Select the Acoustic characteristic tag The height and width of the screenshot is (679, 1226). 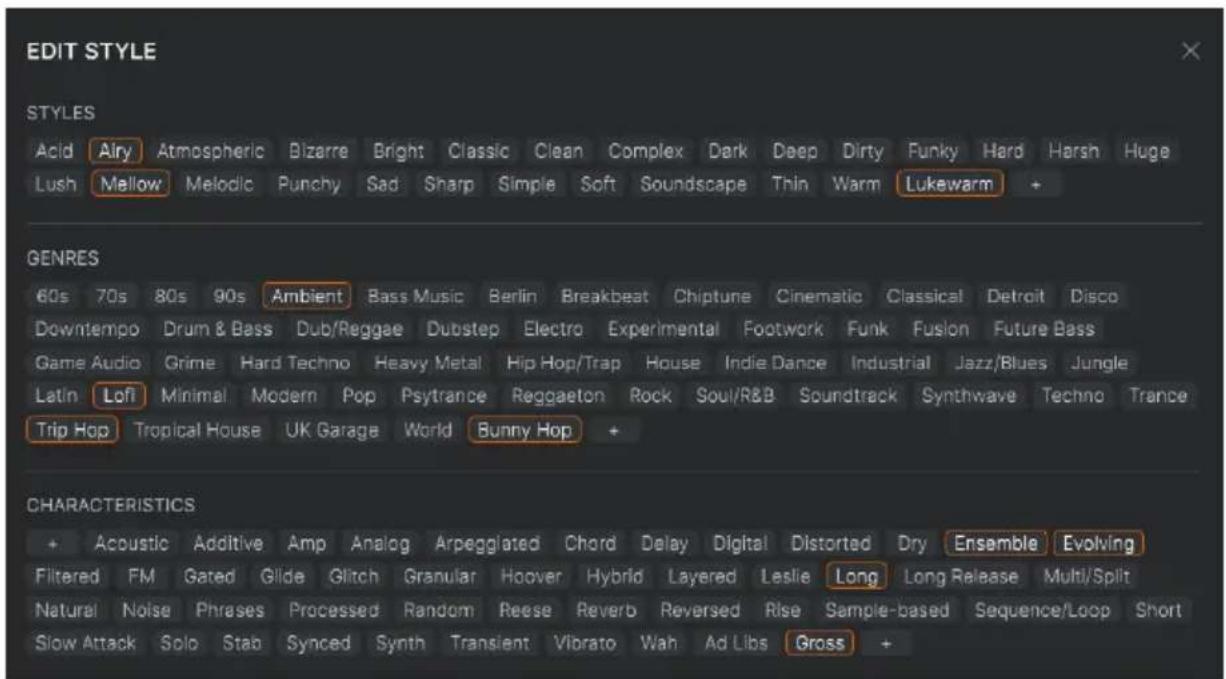[x=132, y=544]
